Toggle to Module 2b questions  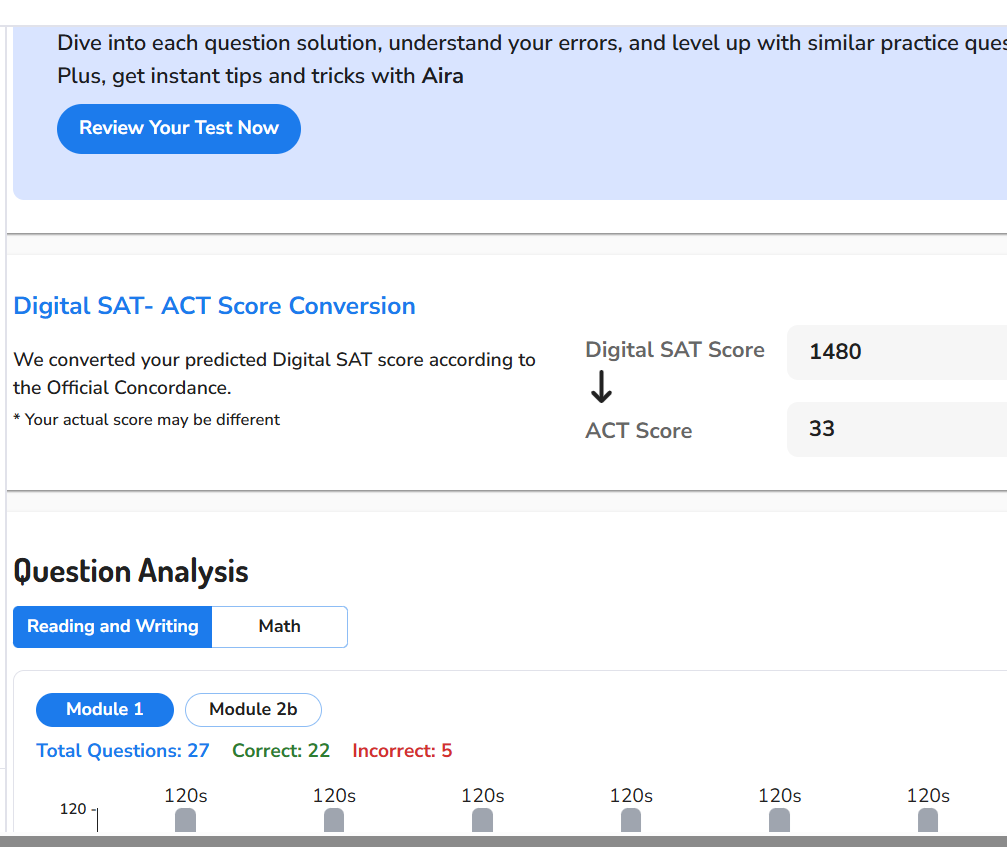[253, 709]
